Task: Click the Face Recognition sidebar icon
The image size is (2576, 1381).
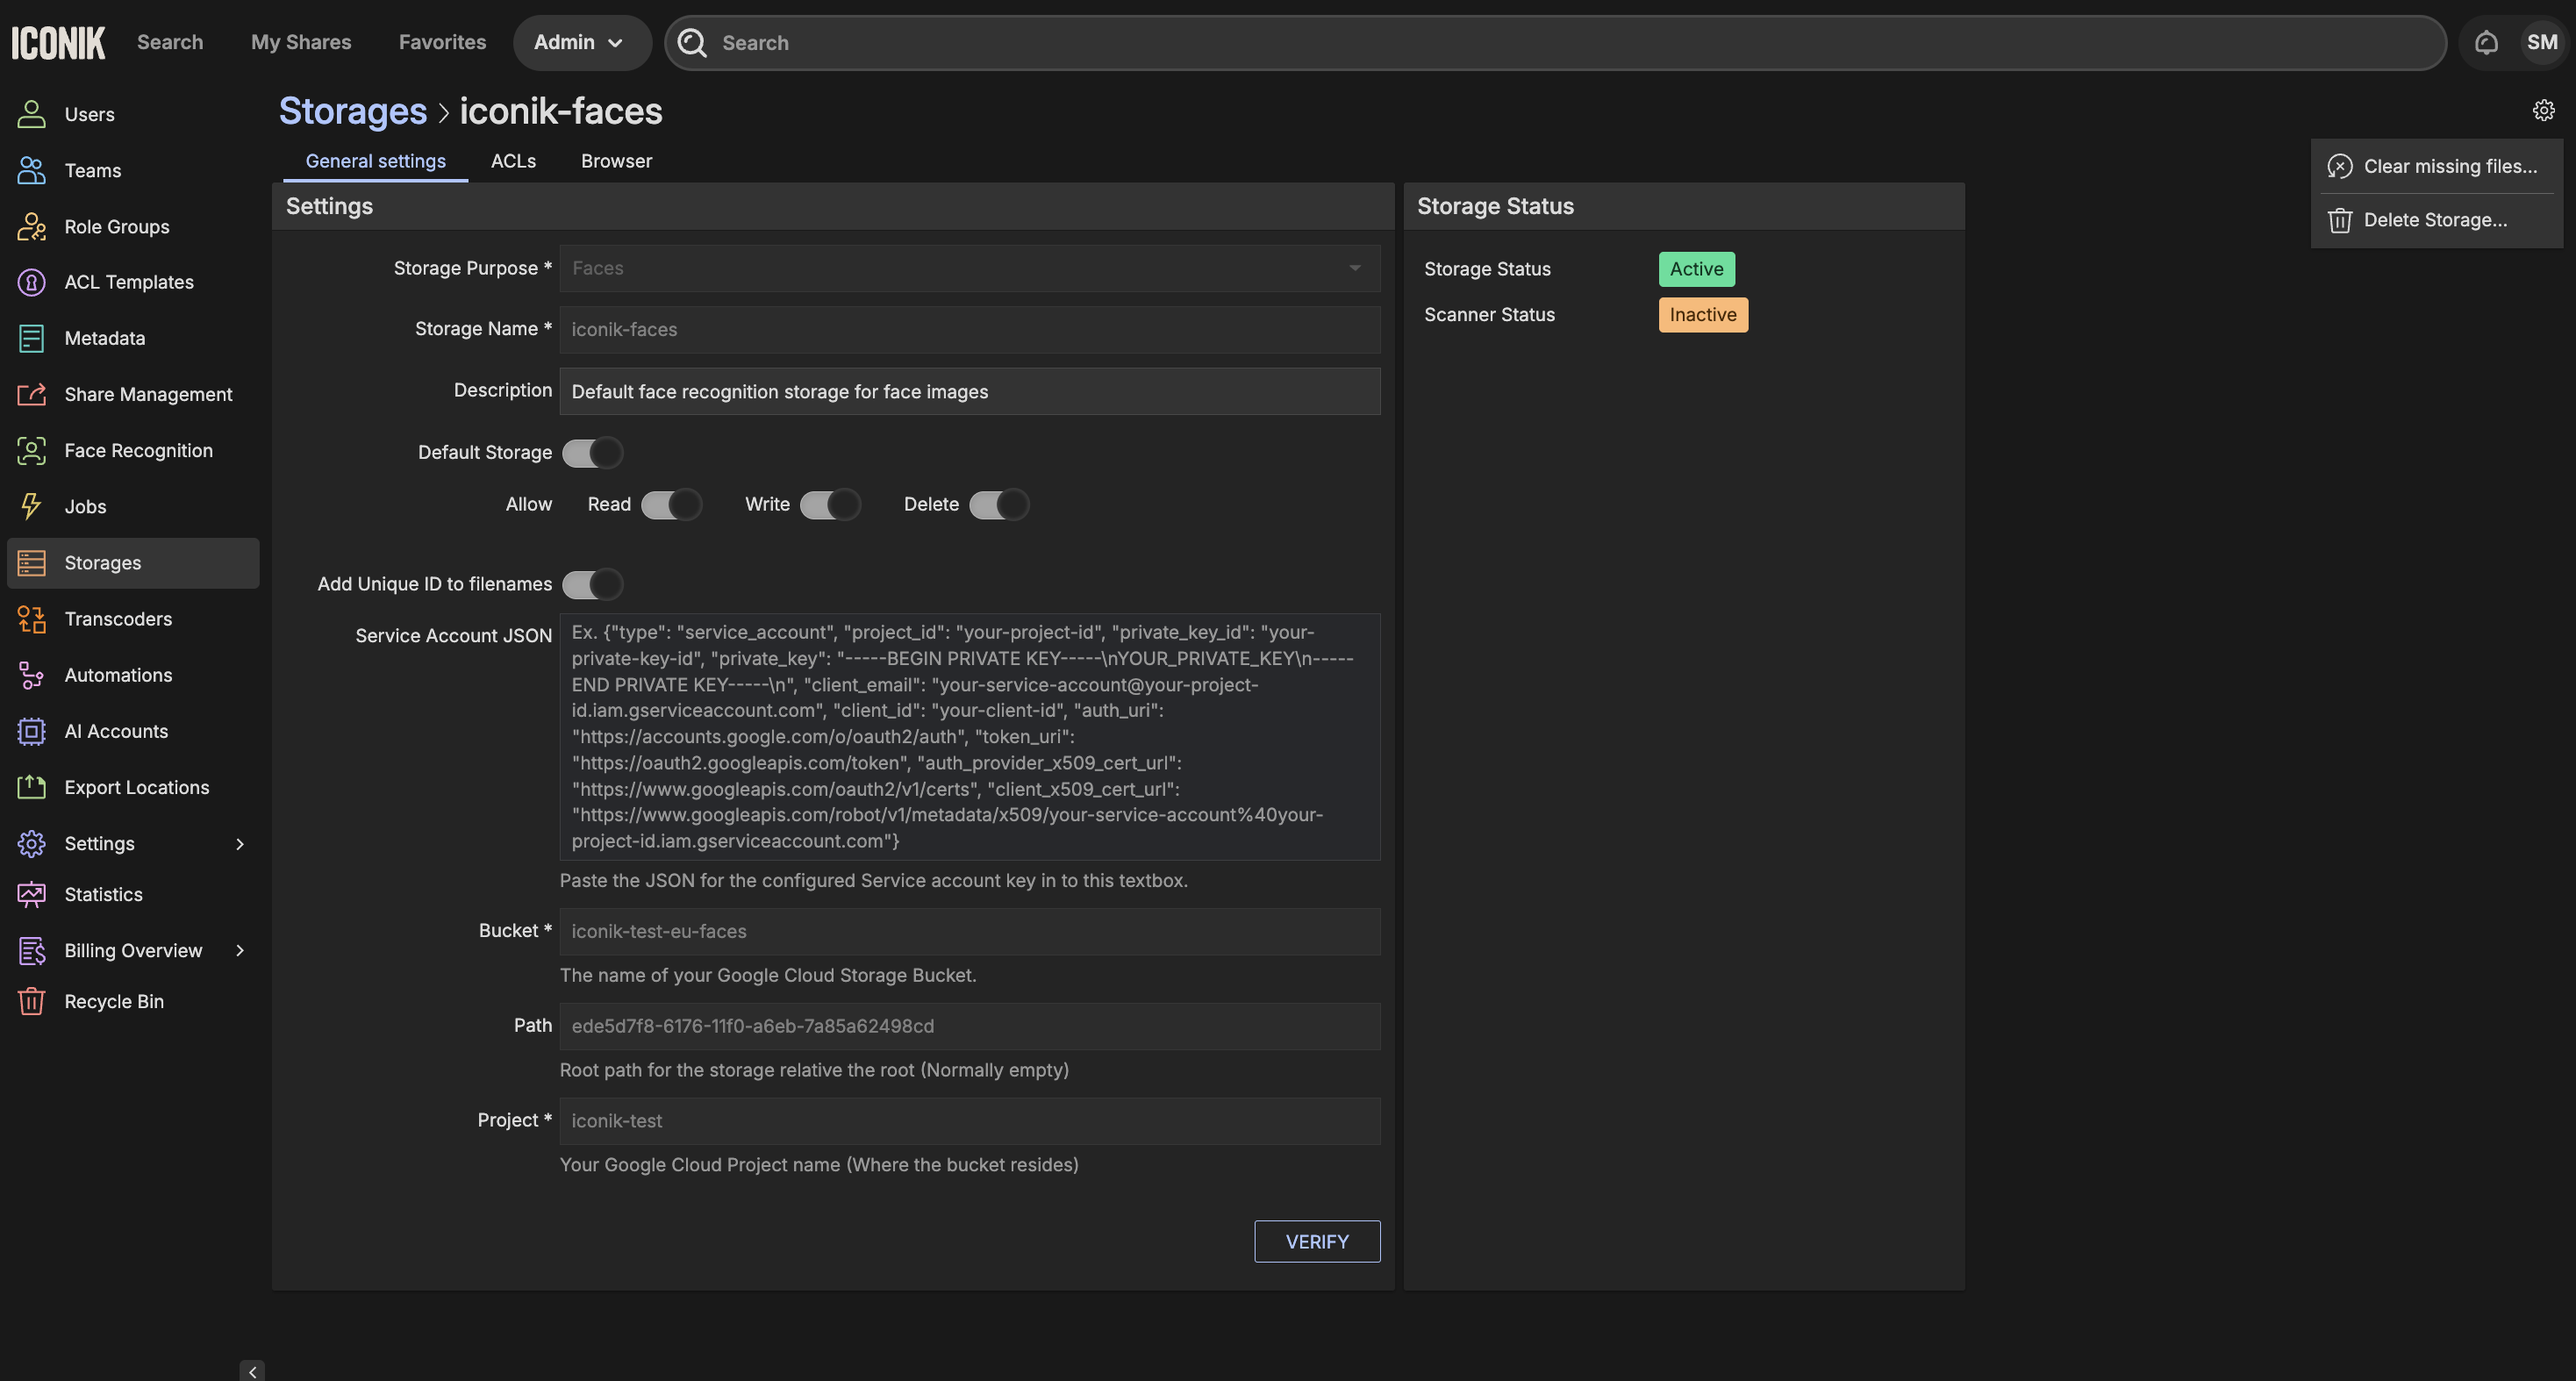Action: coord(31,451)
